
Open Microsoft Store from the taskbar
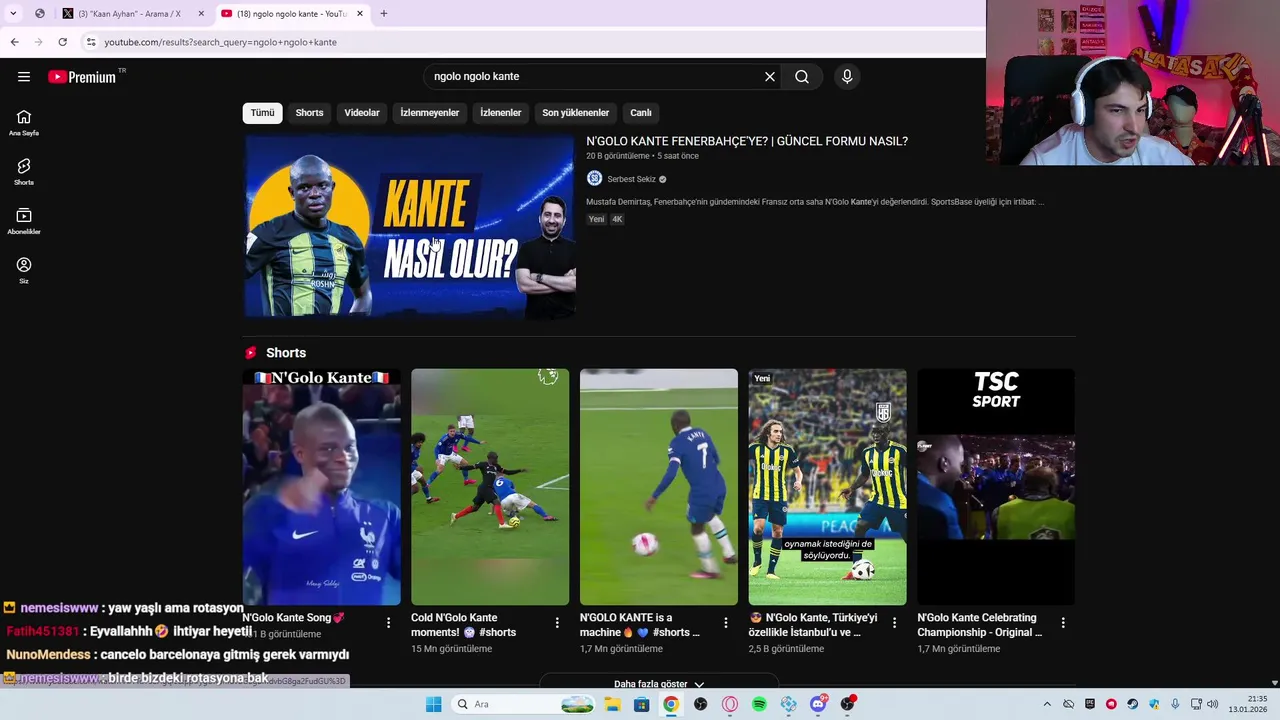[x=641, y=704]
